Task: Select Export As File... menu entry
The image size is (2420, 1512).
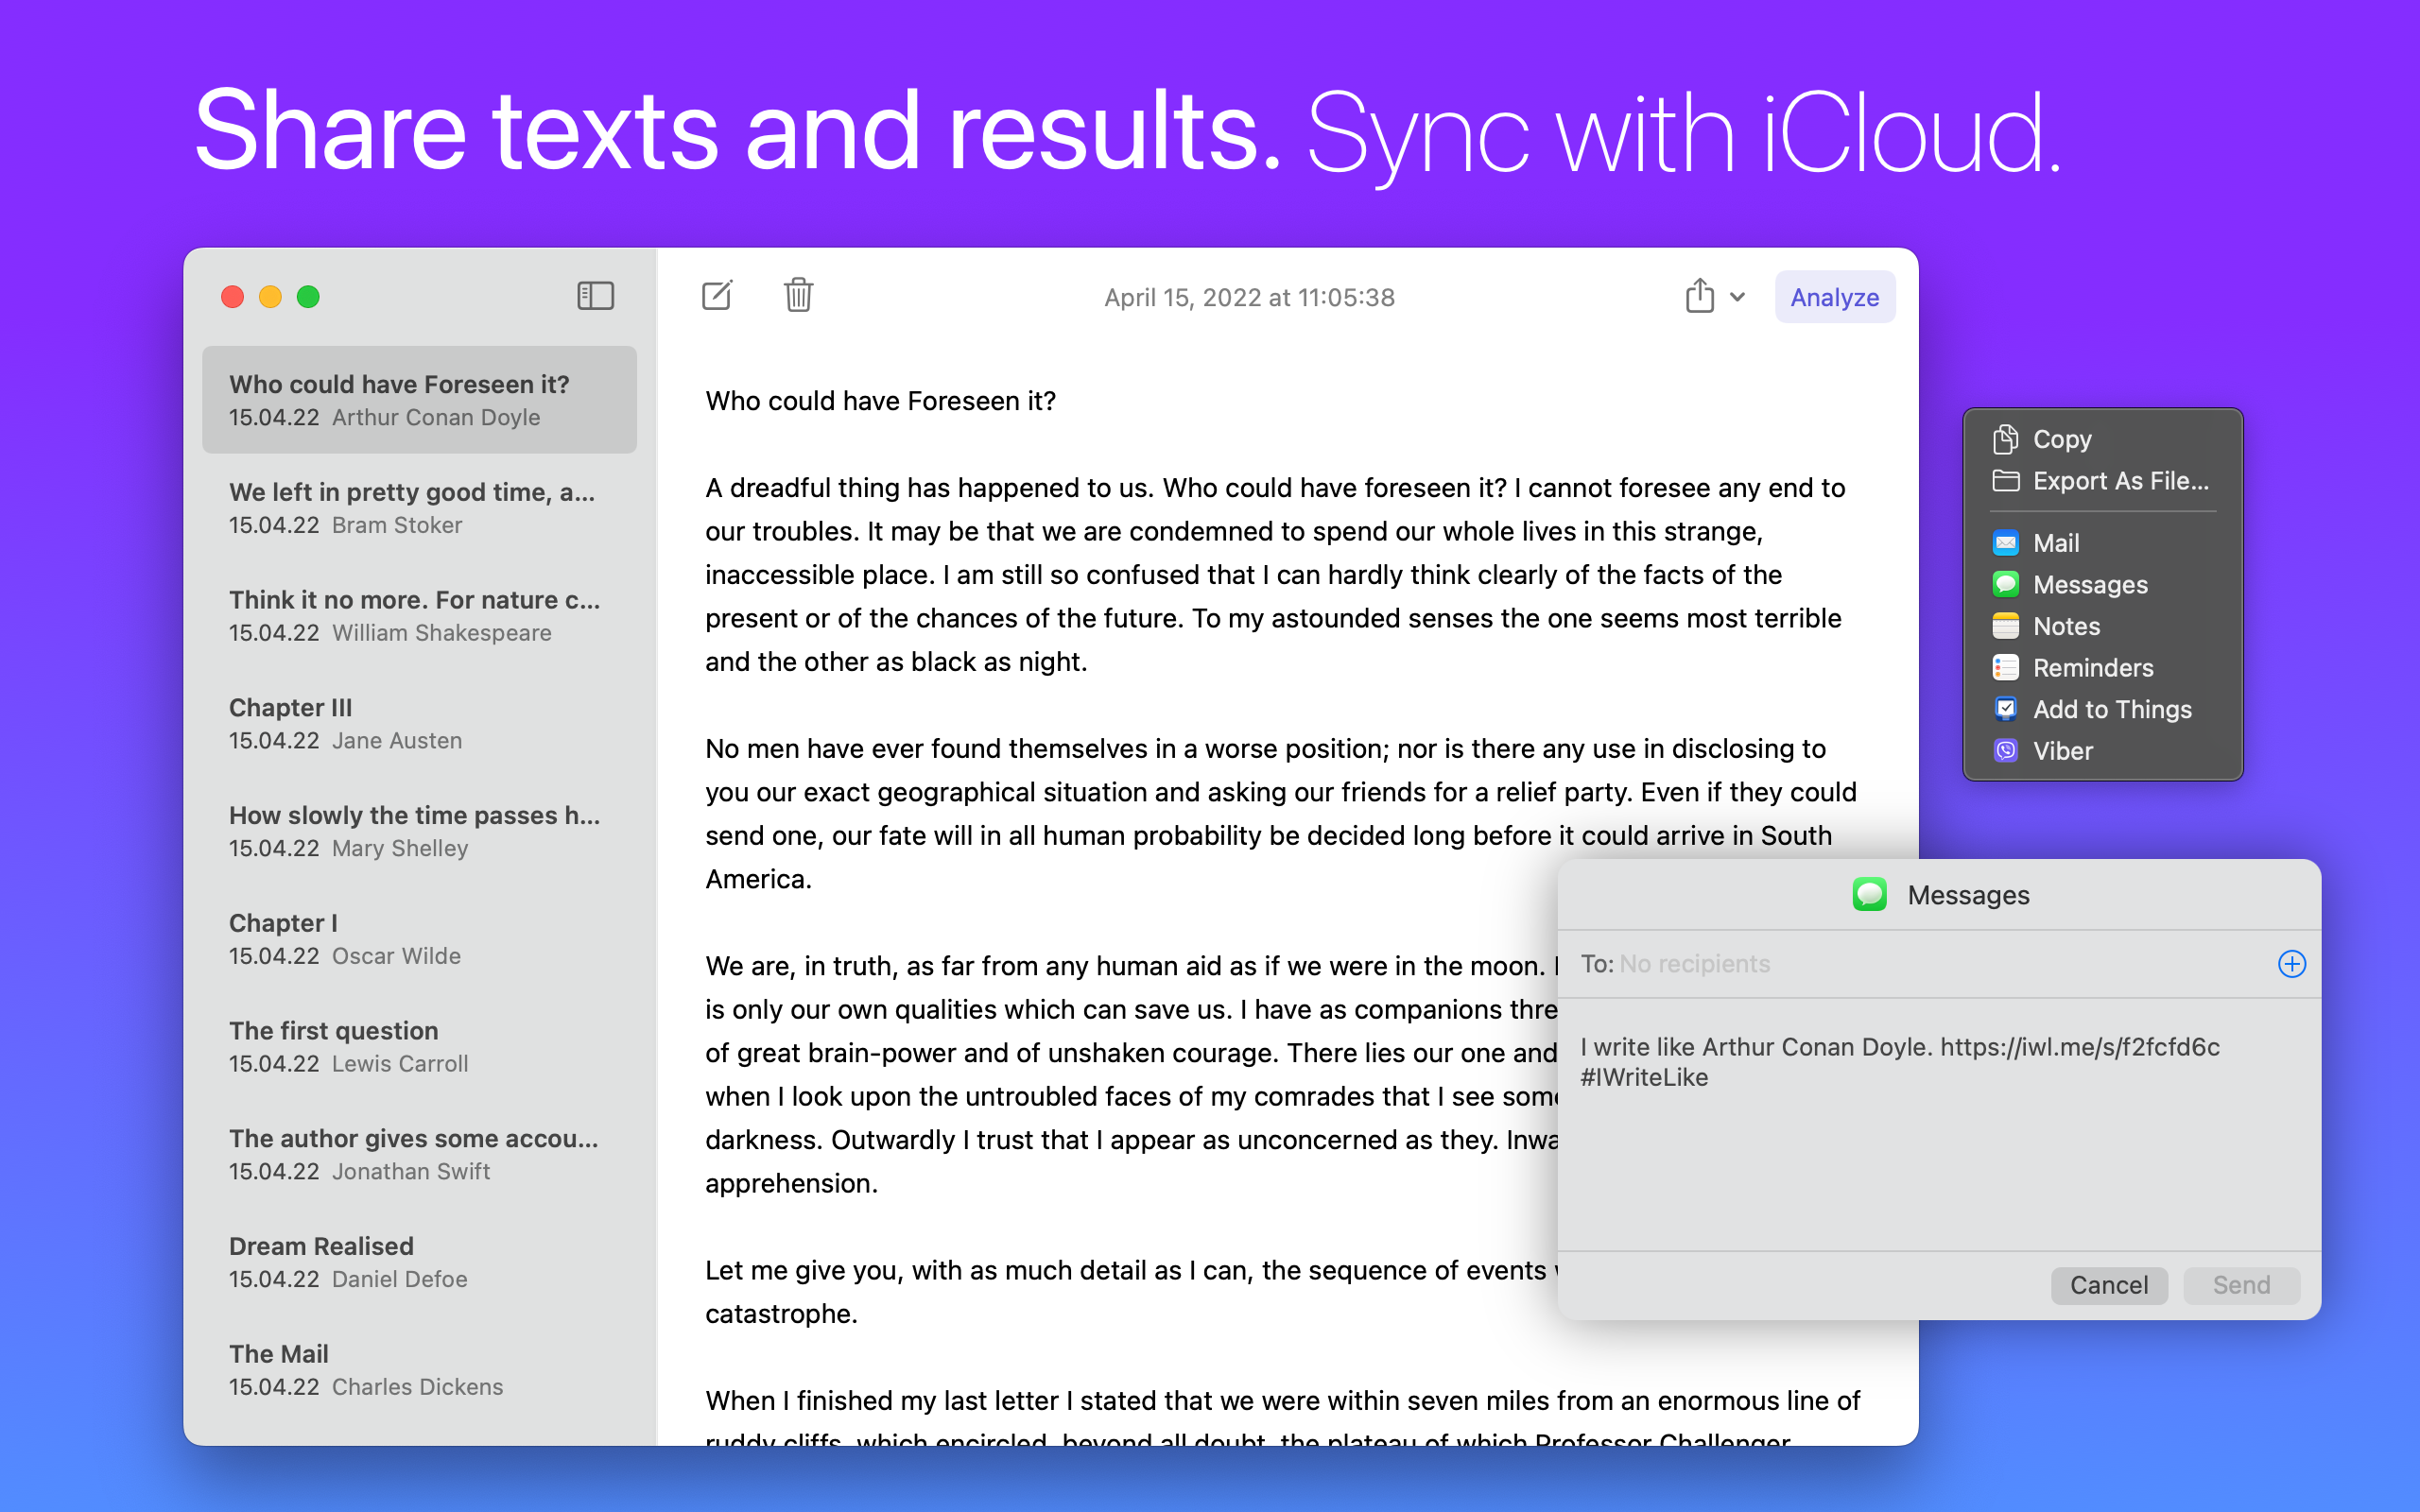Action: pyautogui.click(x=2120, y=481)
